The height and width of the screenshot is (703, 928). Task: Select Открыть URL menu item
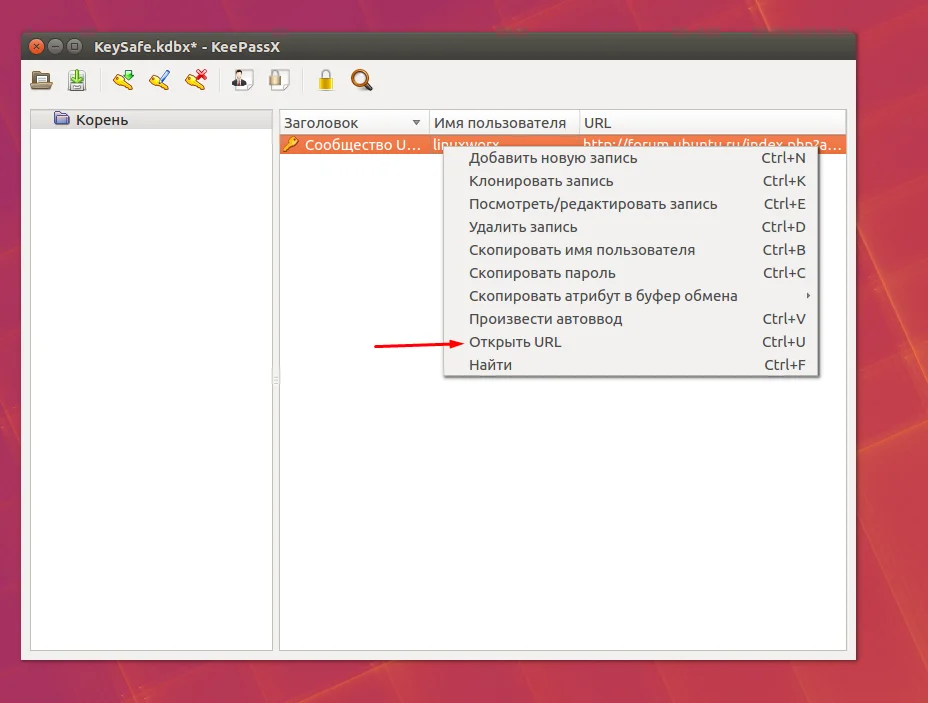(x=631, y=342)
